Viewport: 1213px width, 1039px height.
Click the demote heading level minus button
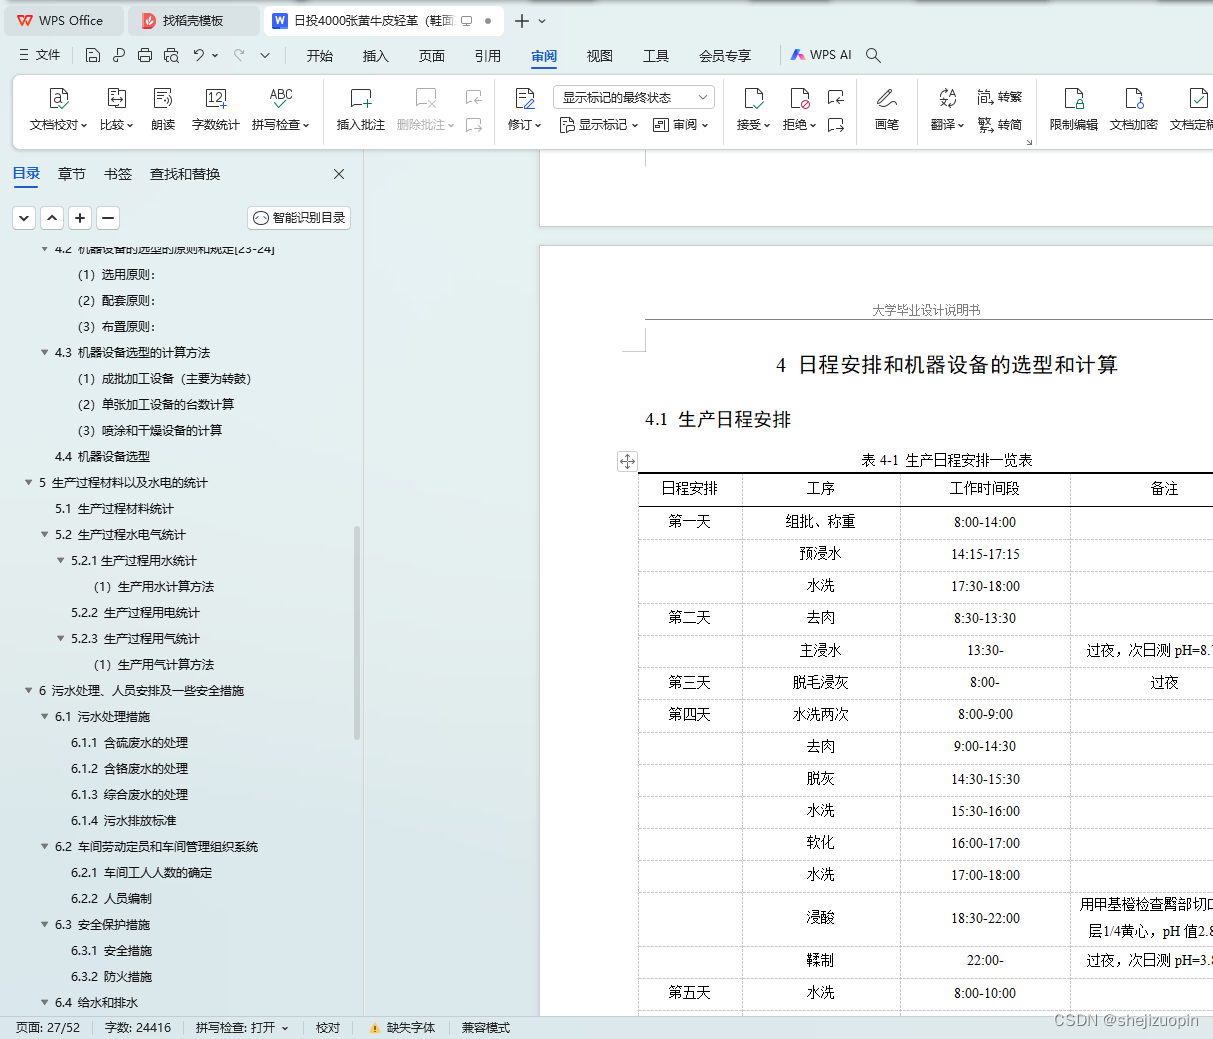[x=108, y=217]
